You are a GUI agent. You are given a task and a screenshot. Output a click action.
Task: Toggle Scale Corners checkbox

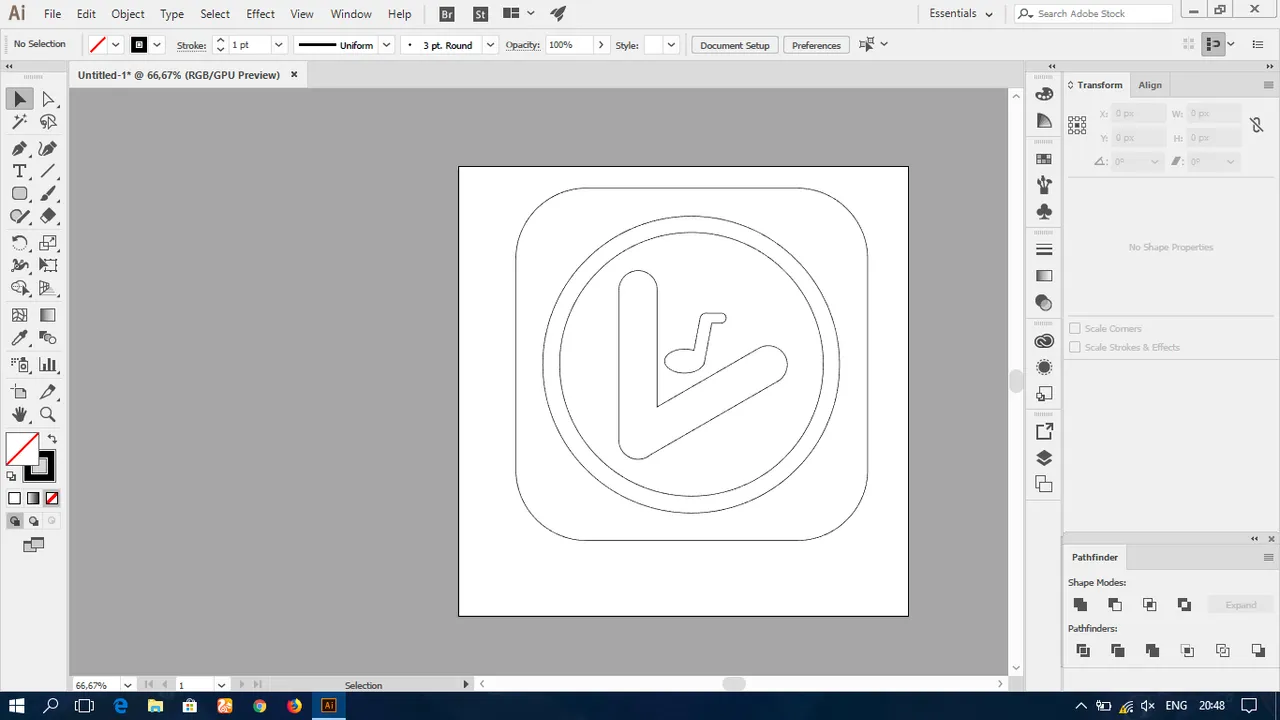(x=1075, y=328)
